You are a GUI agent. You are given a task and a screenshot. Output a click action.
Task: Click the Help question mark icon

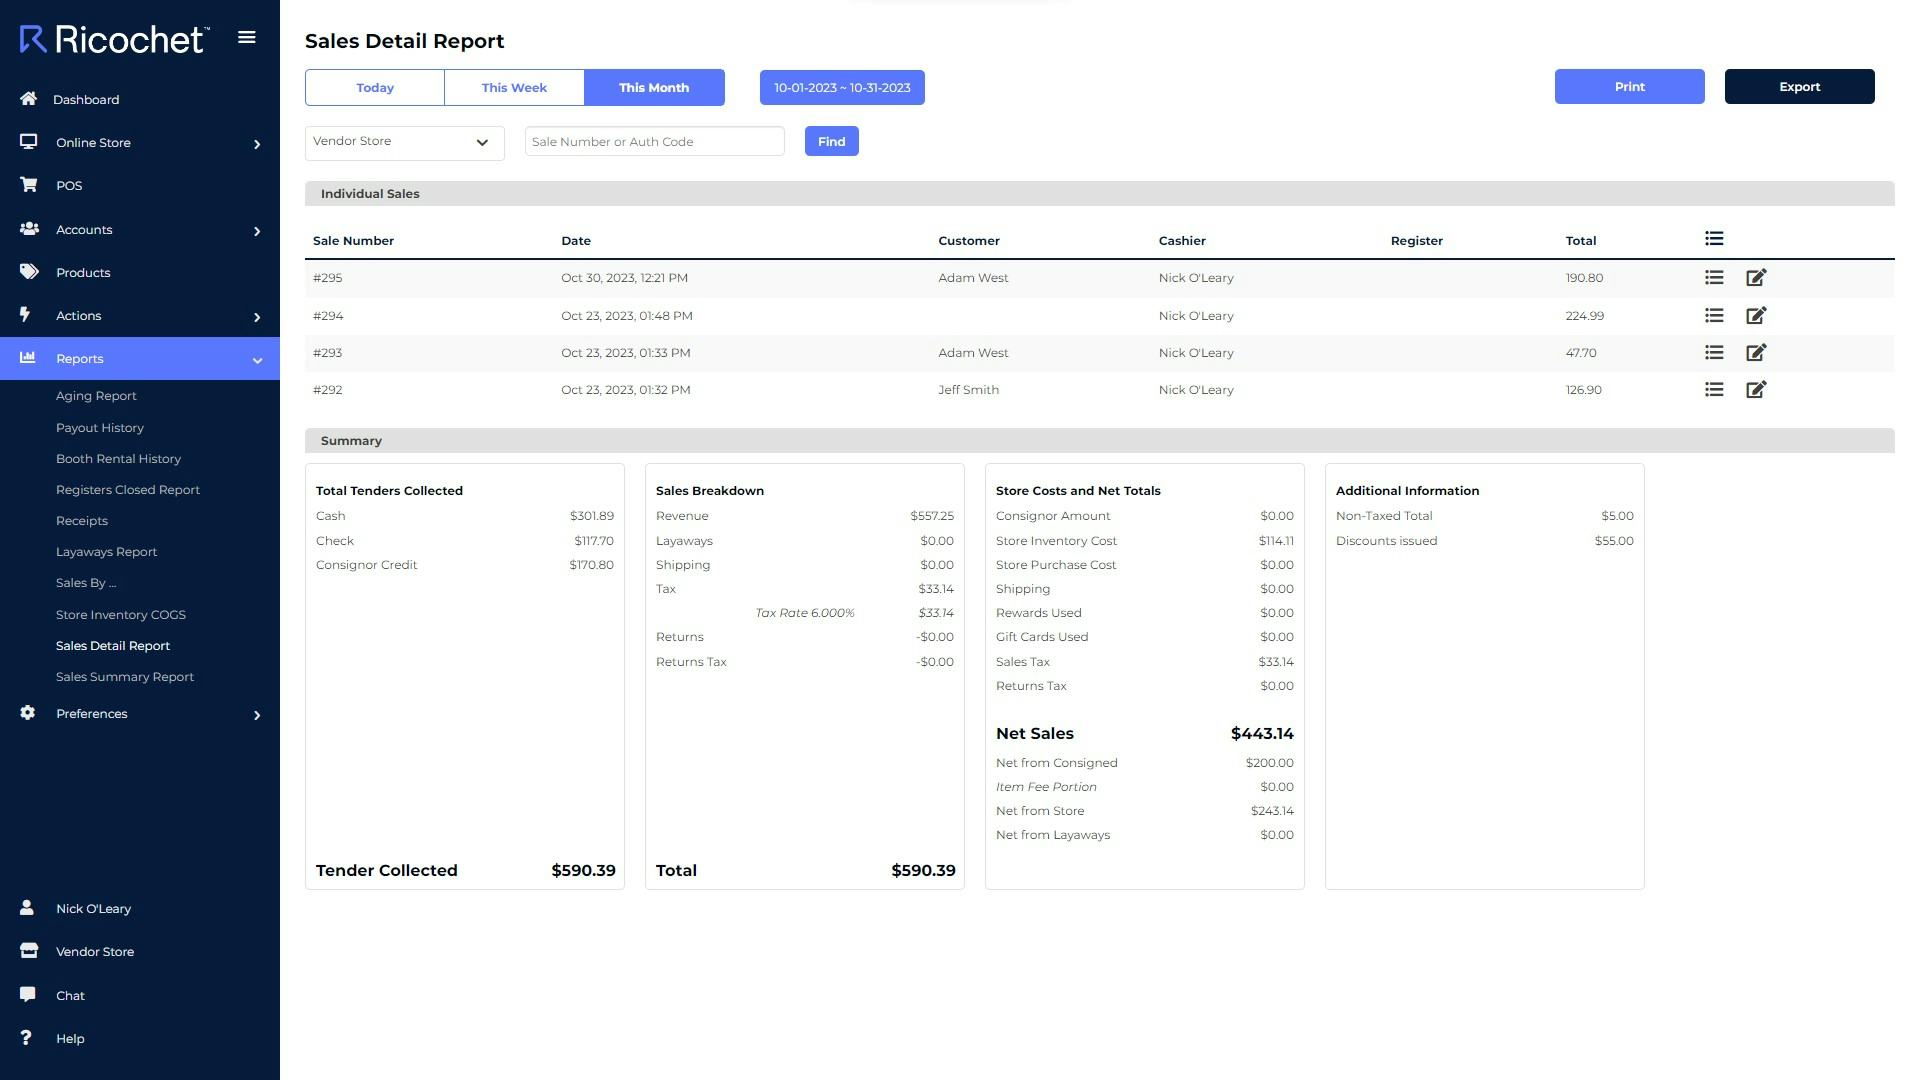click(27, 1037)
